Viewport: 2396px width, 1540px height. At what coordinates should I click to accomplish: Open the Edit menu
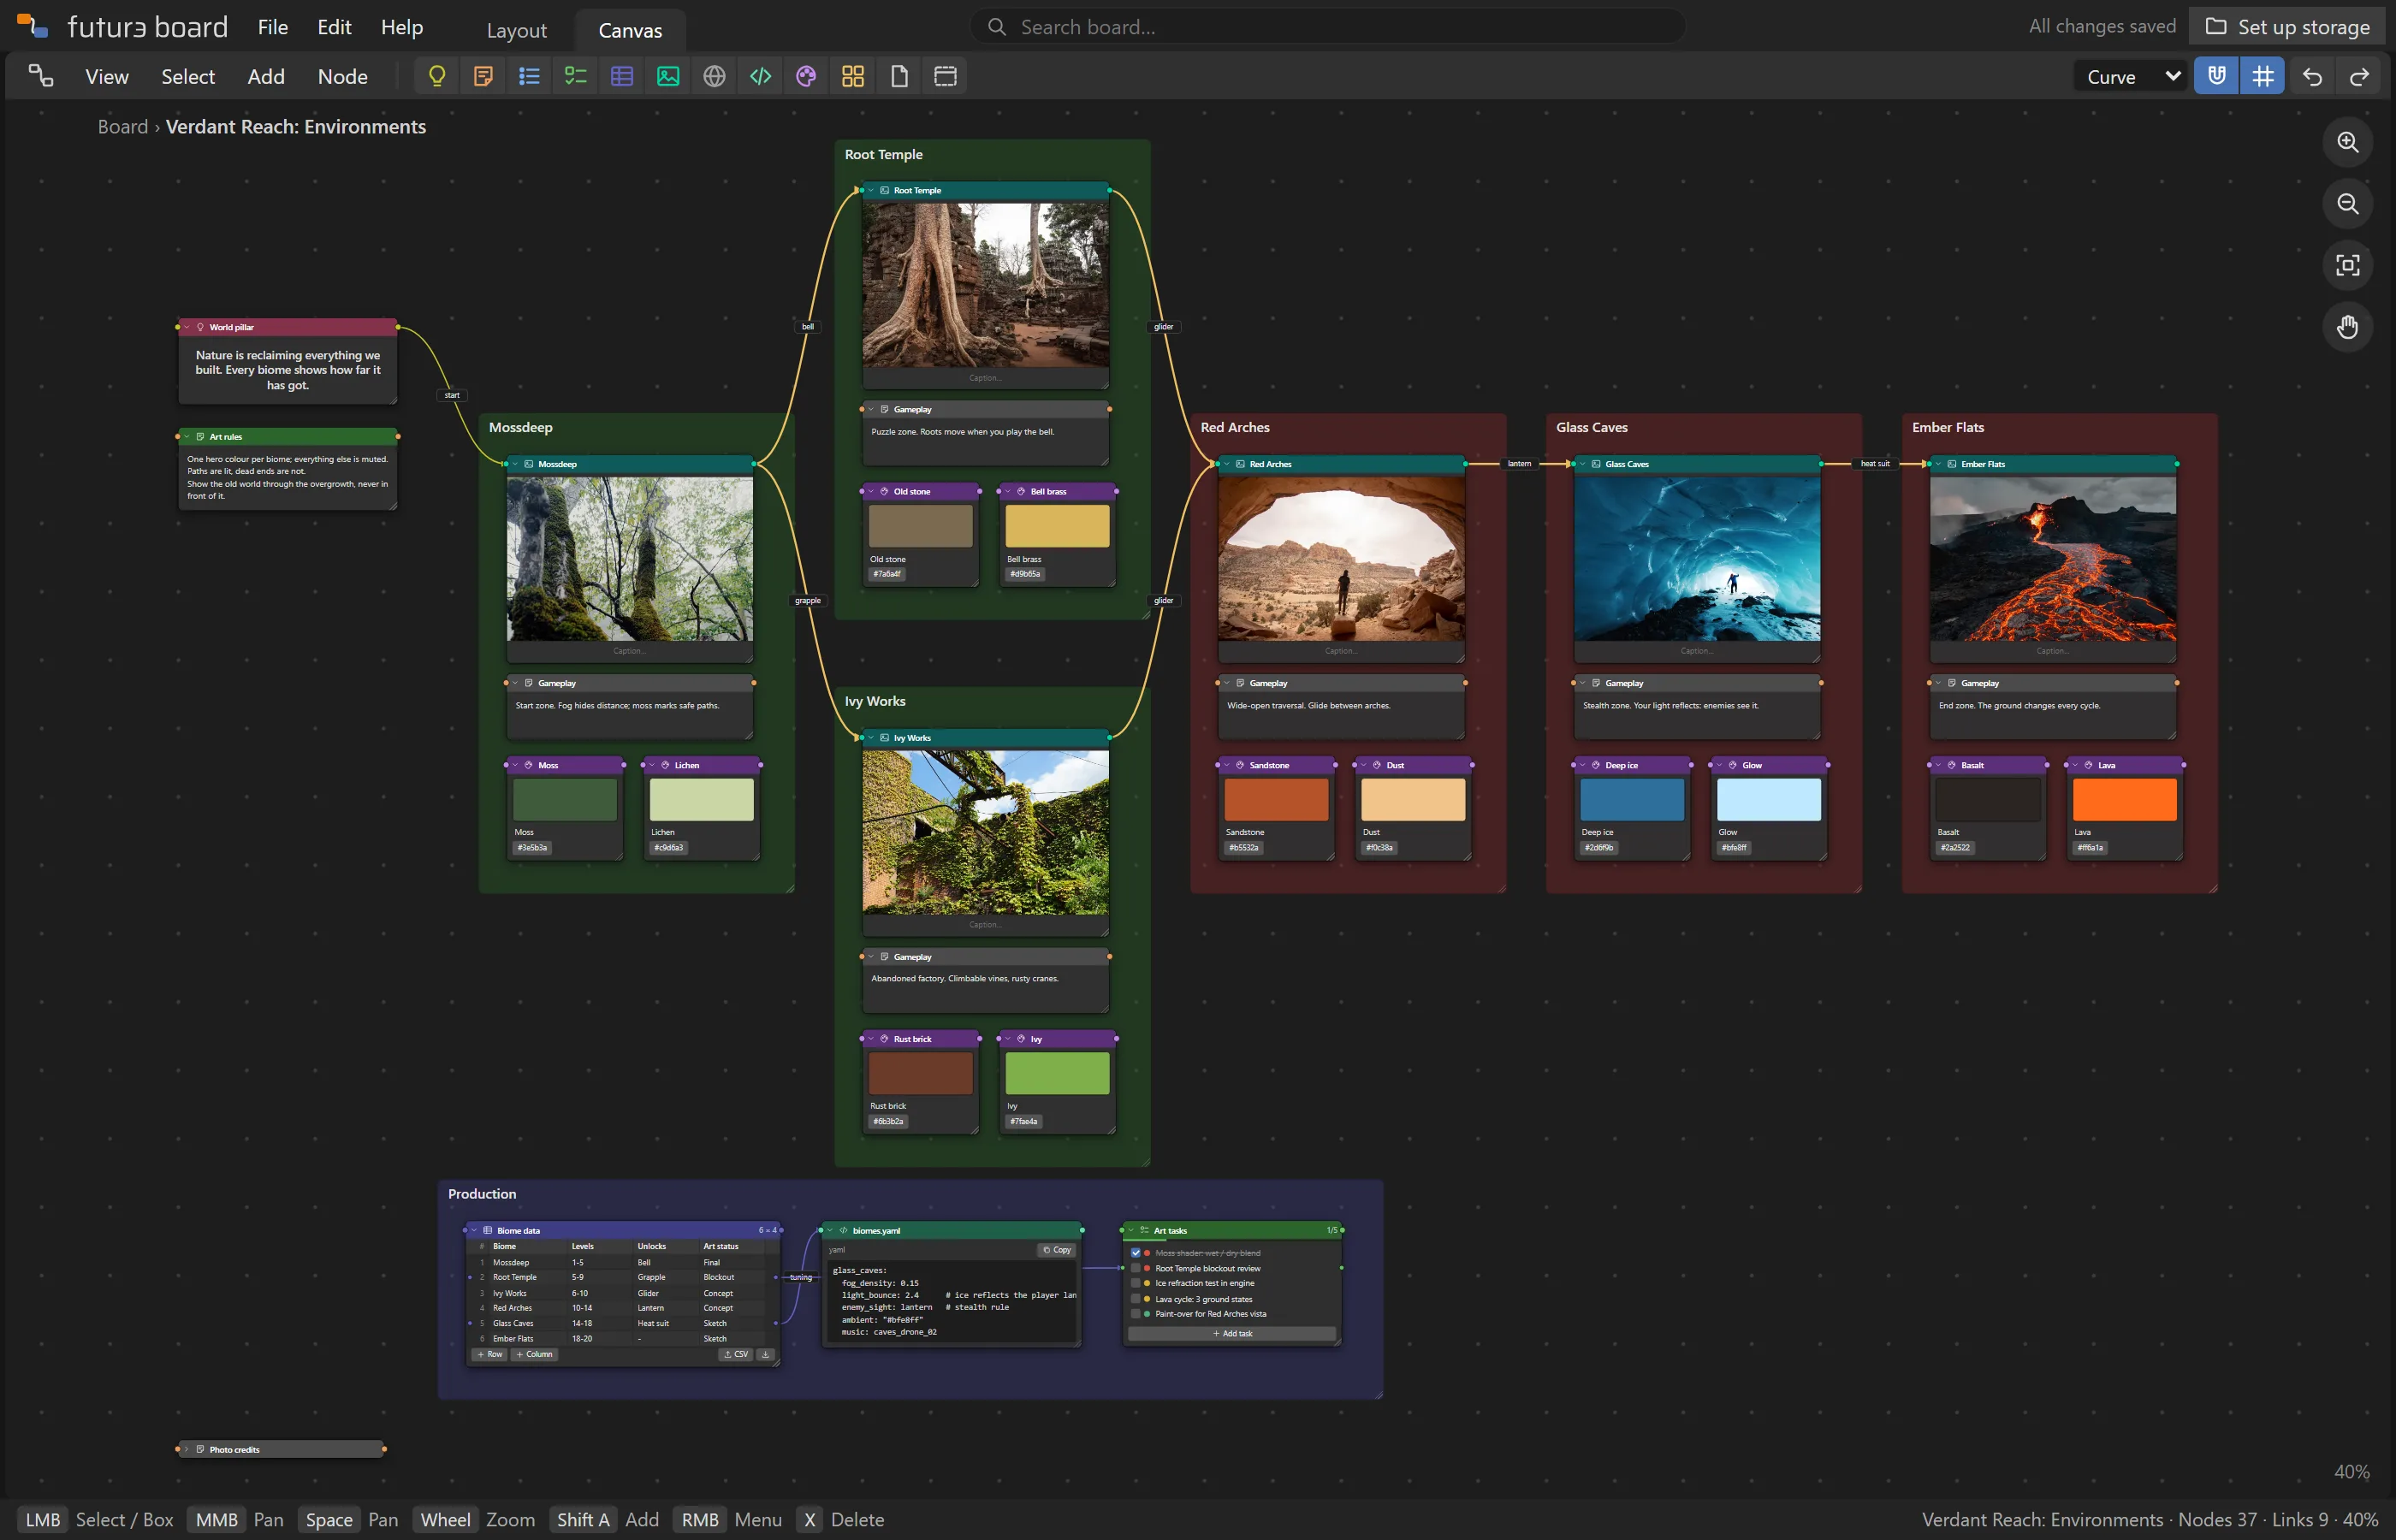(334, 27)
